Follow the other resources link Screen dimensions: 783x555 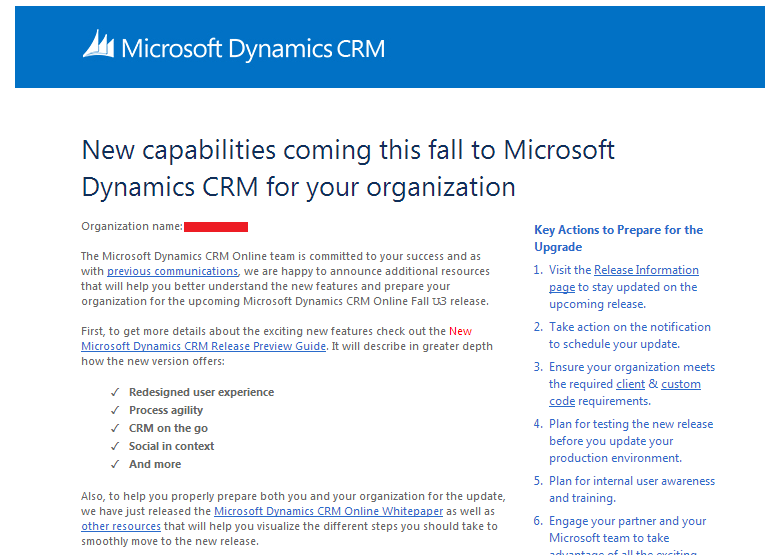tap(120, 526)
